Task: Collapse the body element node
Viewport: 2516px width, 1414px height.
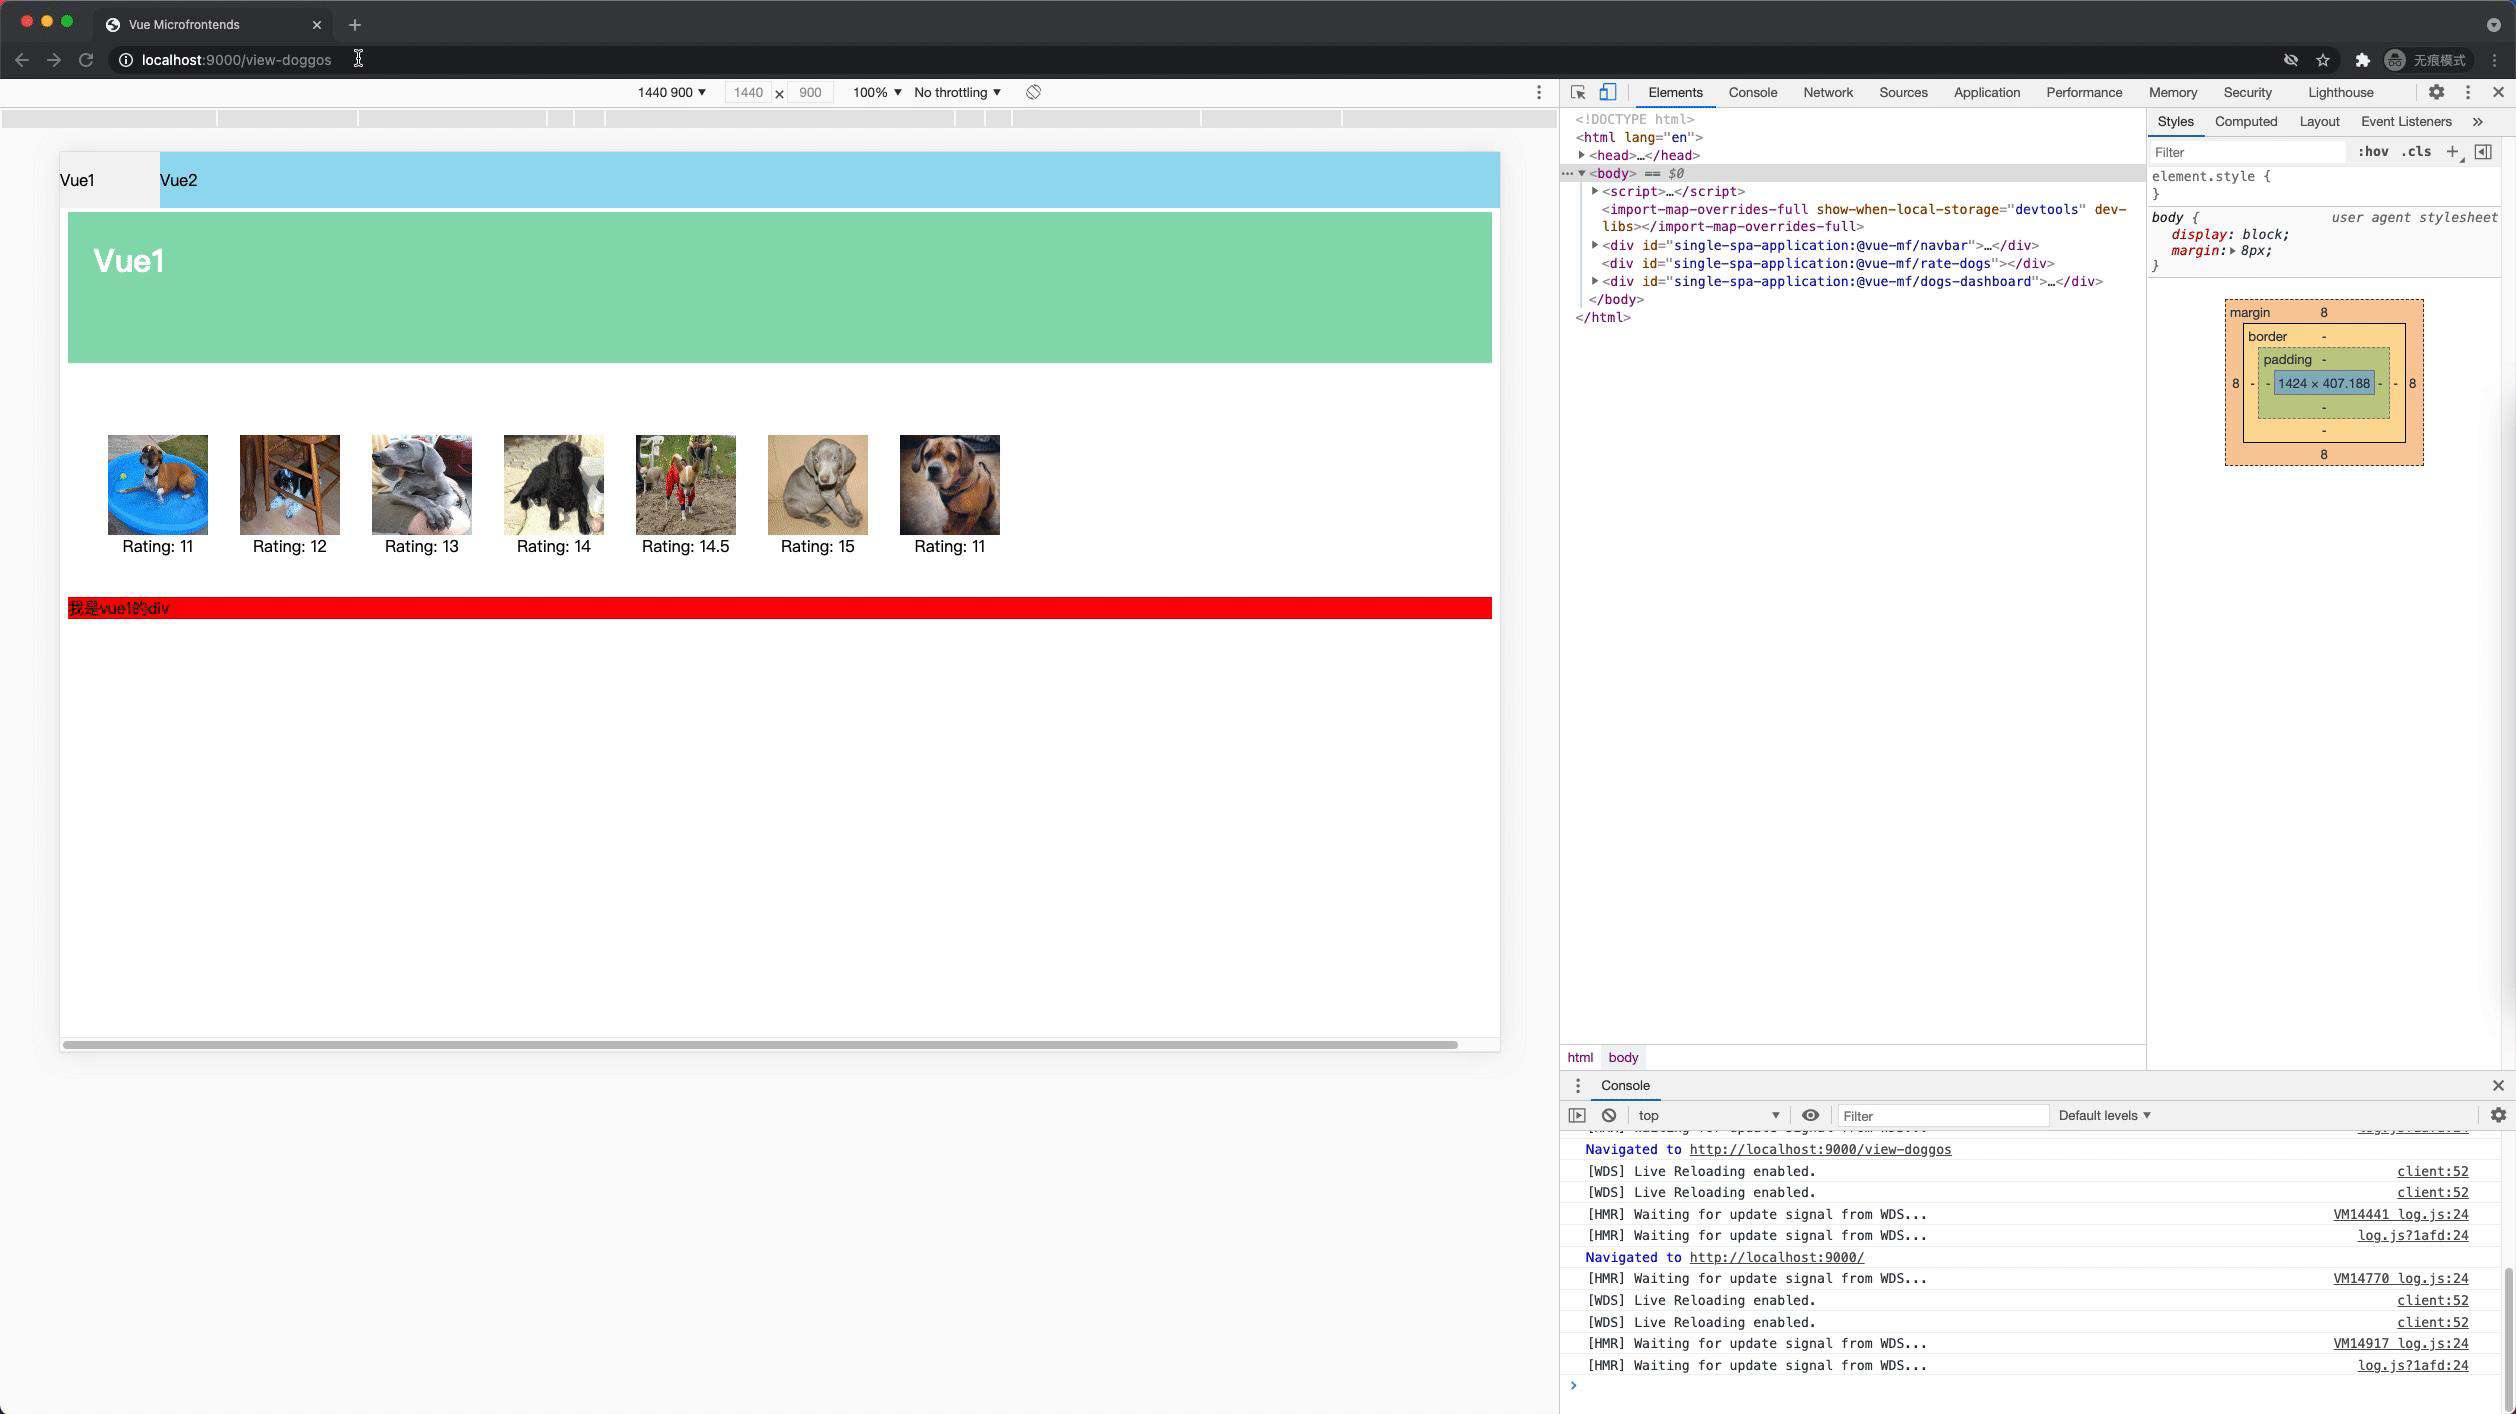Action: pyautogui.click(x=1581, y=173)
